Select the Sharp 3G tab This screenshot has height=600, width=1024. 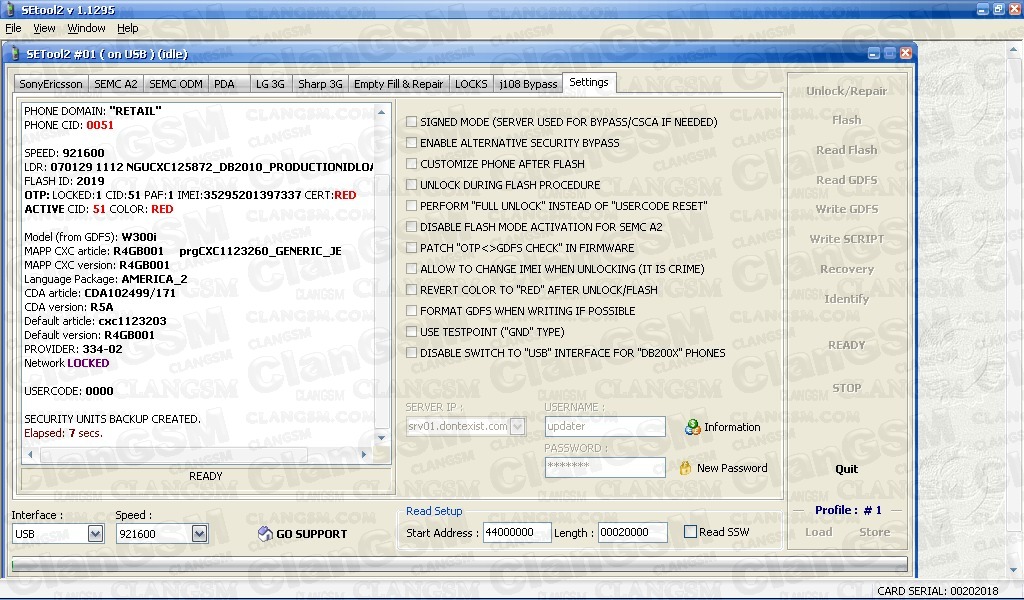tap(320, 84)
